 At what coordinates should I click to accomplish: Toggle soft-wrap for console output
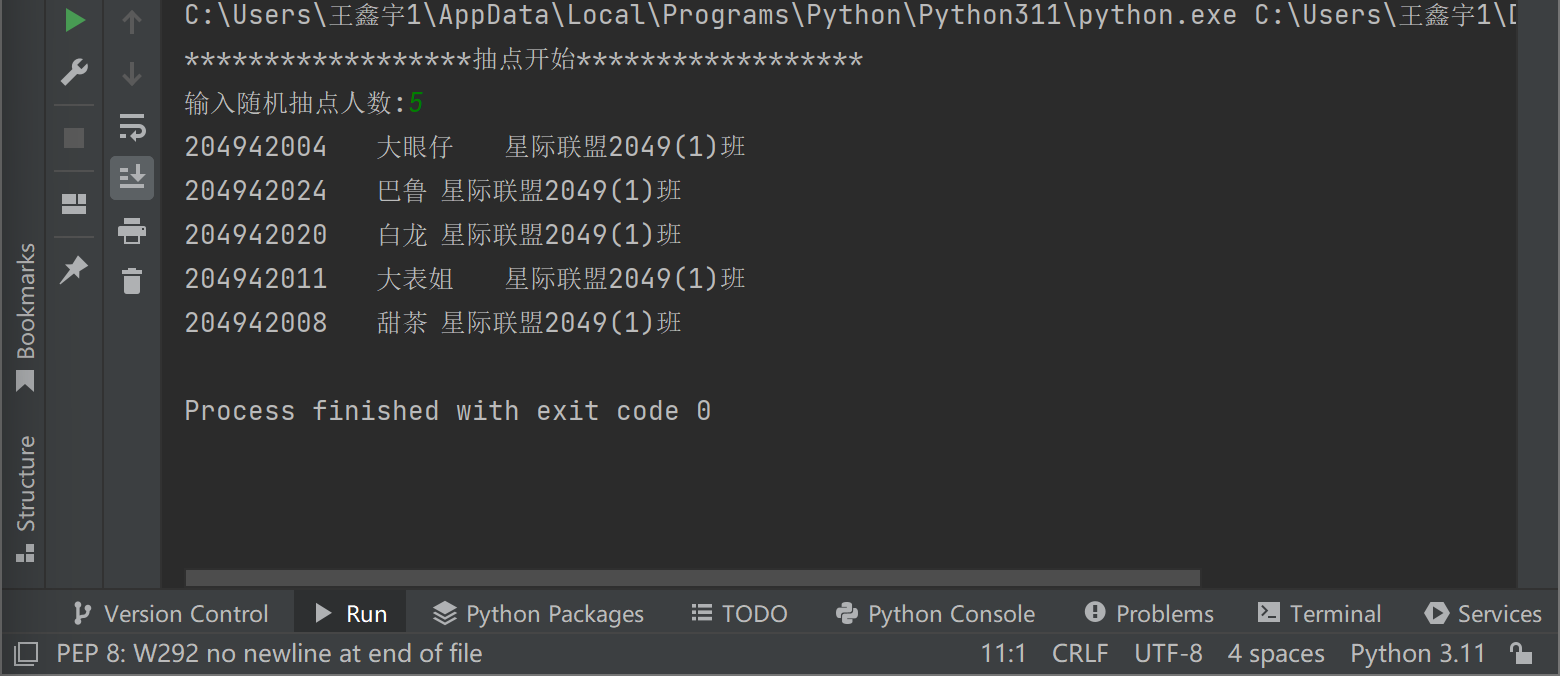[x=132, y=127]
